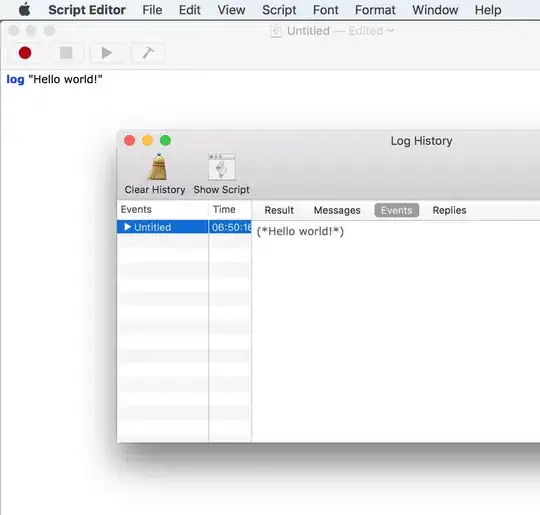540x515 pixels.
Task: Click the Stop script button
Action: click(66, 53)
